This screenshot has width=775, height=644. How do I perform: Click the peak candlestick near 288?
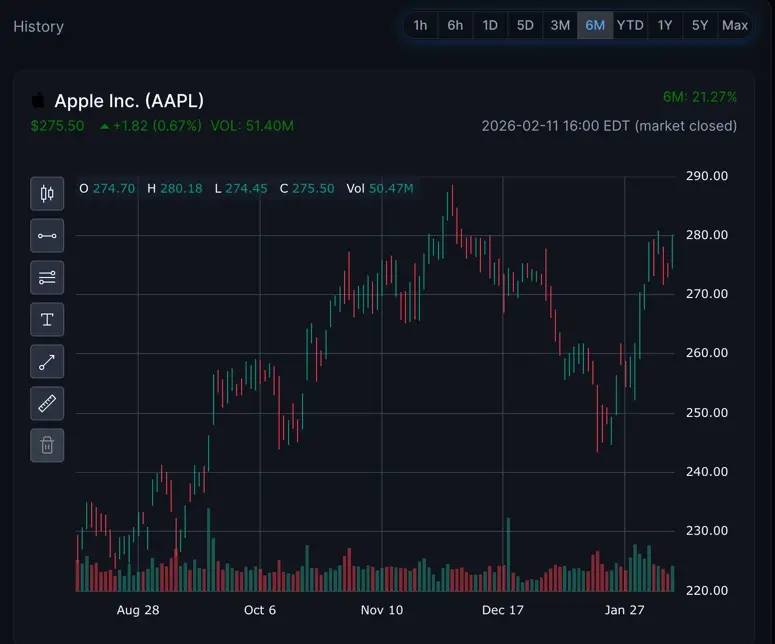tap(452, 201)
